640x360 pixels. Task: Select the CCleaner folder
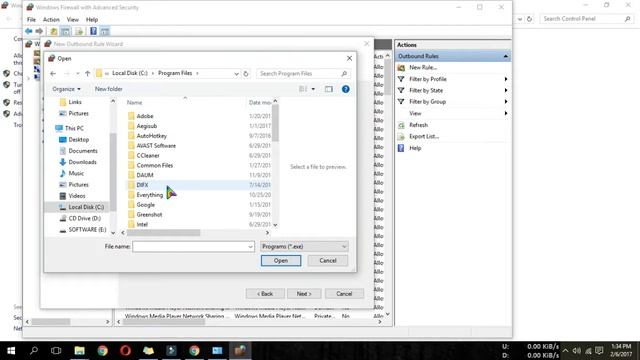coord(148,156)
